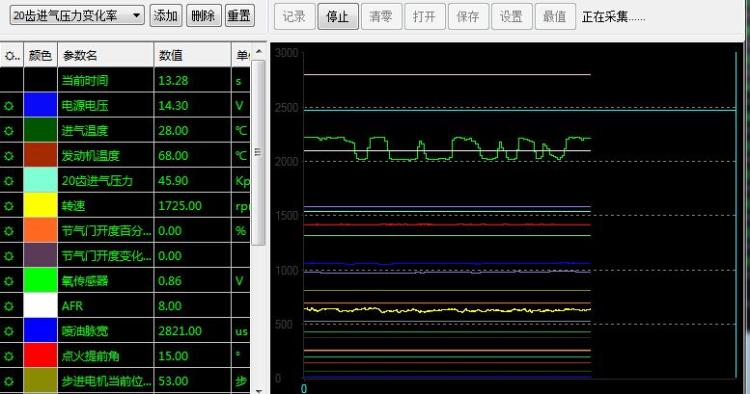
Task: Click the scroll up arrow of parameter list
Action: [x=258, y=51]
